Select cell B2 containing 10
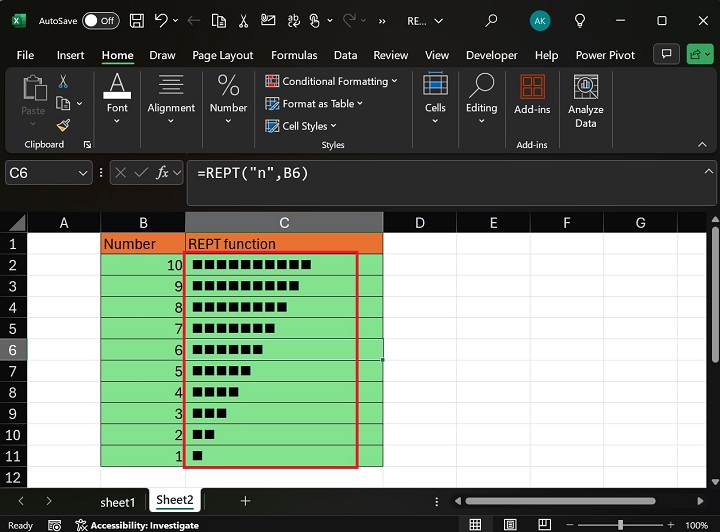720x532 pixels. [143, 265]
